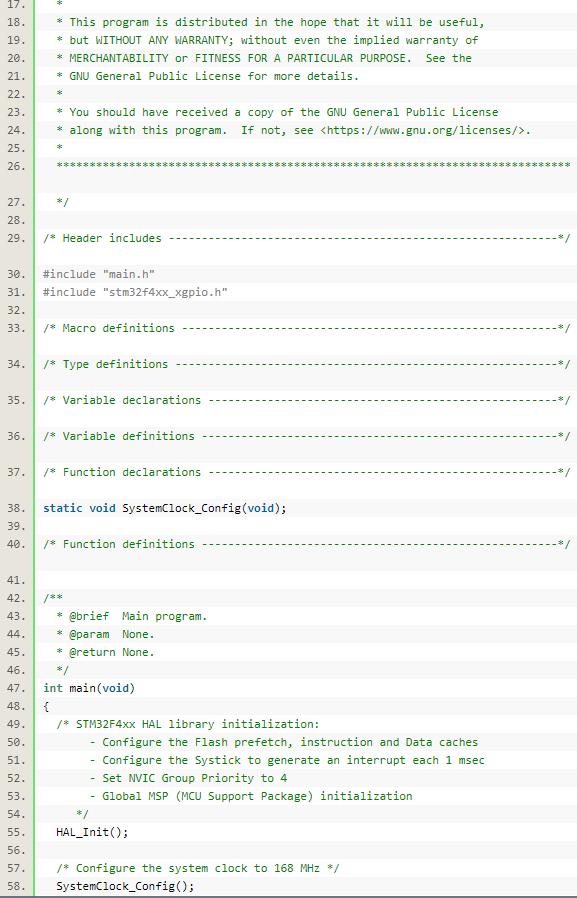Click SystemClock_Config(); call on line 58
The height and width of the screenshot is (898, 577).
(x=125, y=886)
